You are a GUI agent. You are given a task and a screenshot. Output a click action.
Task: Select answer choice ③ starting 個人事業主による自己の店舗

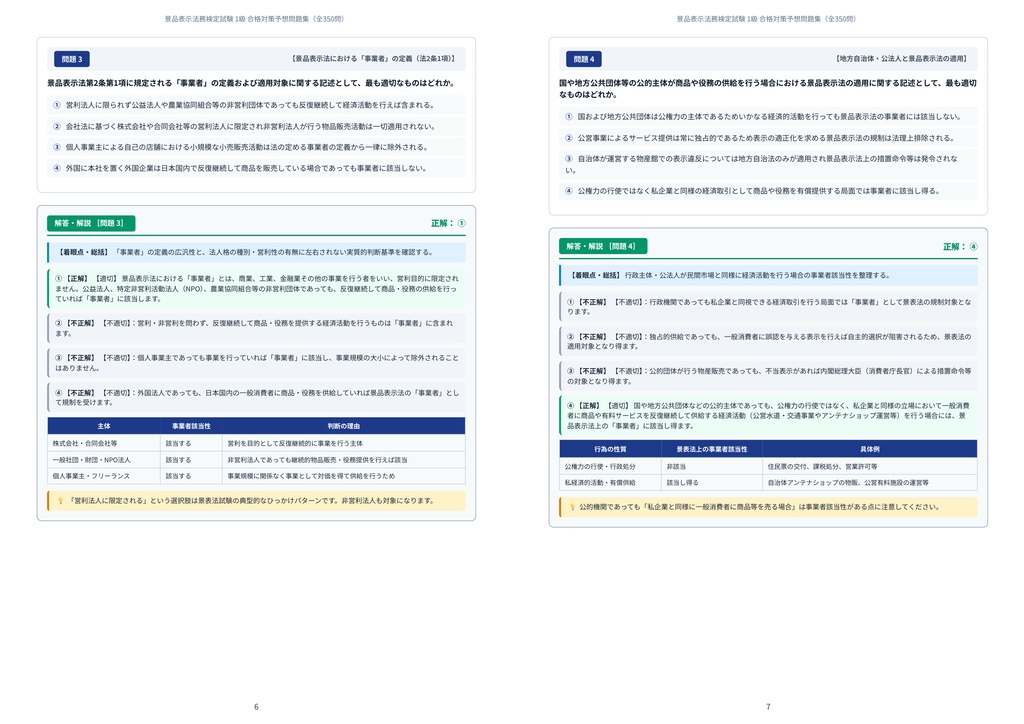(x=256, y=147)
